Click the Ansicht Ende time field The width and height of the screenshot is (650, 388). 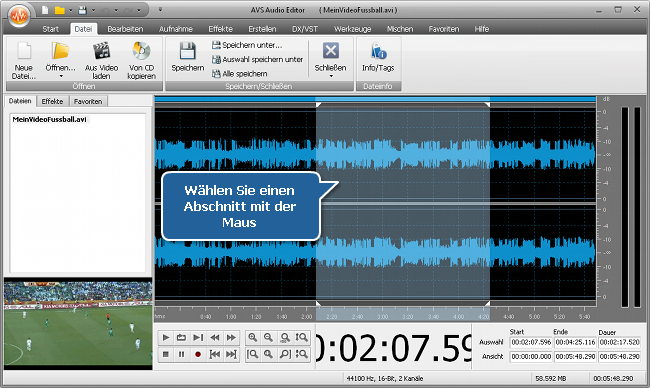tap(575, 356)
